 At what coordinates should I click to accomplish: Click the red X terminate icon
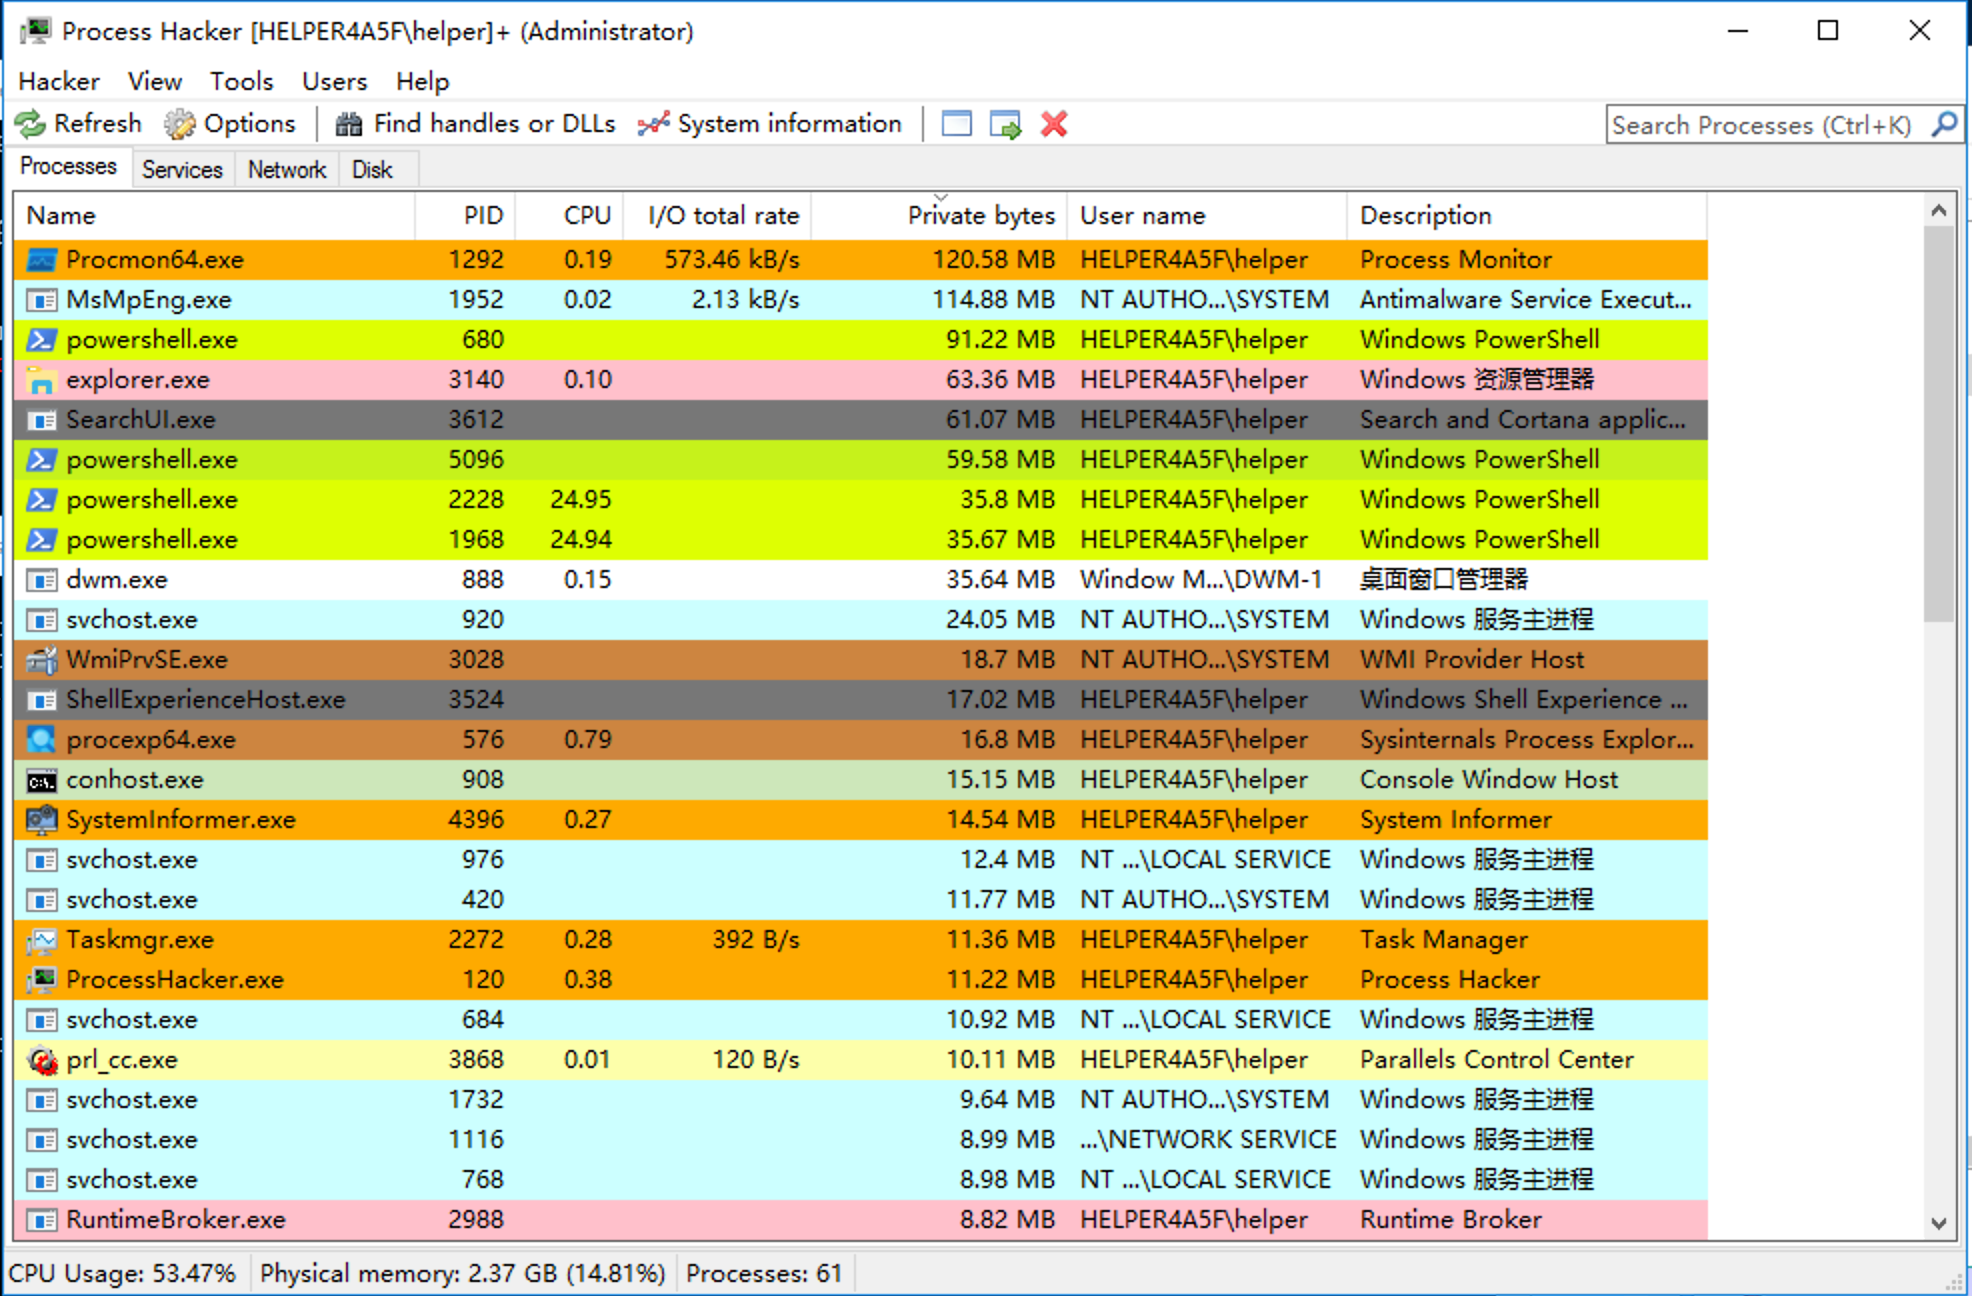tap(1054, 124)
